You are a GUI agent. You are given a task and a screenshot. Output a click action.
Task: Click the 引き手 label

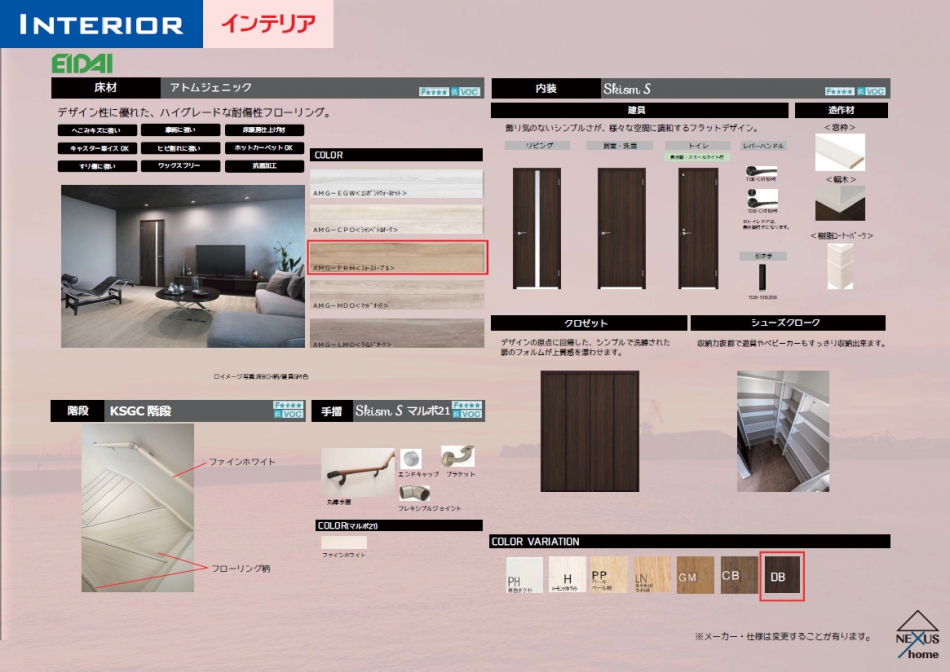click(x=763, y=256)
